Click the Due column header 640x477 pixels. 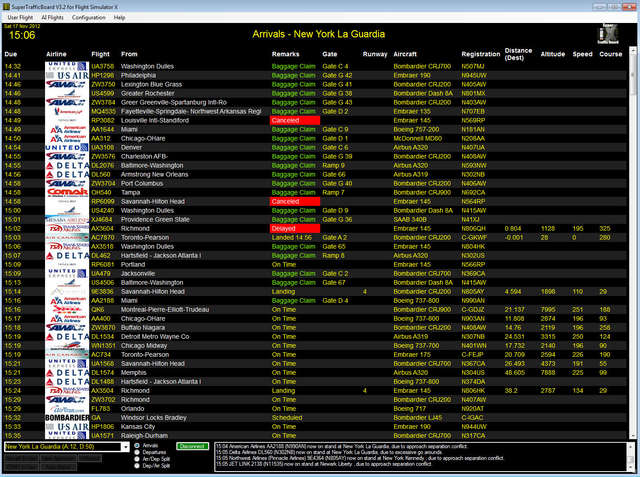click(x=11, y=54)
